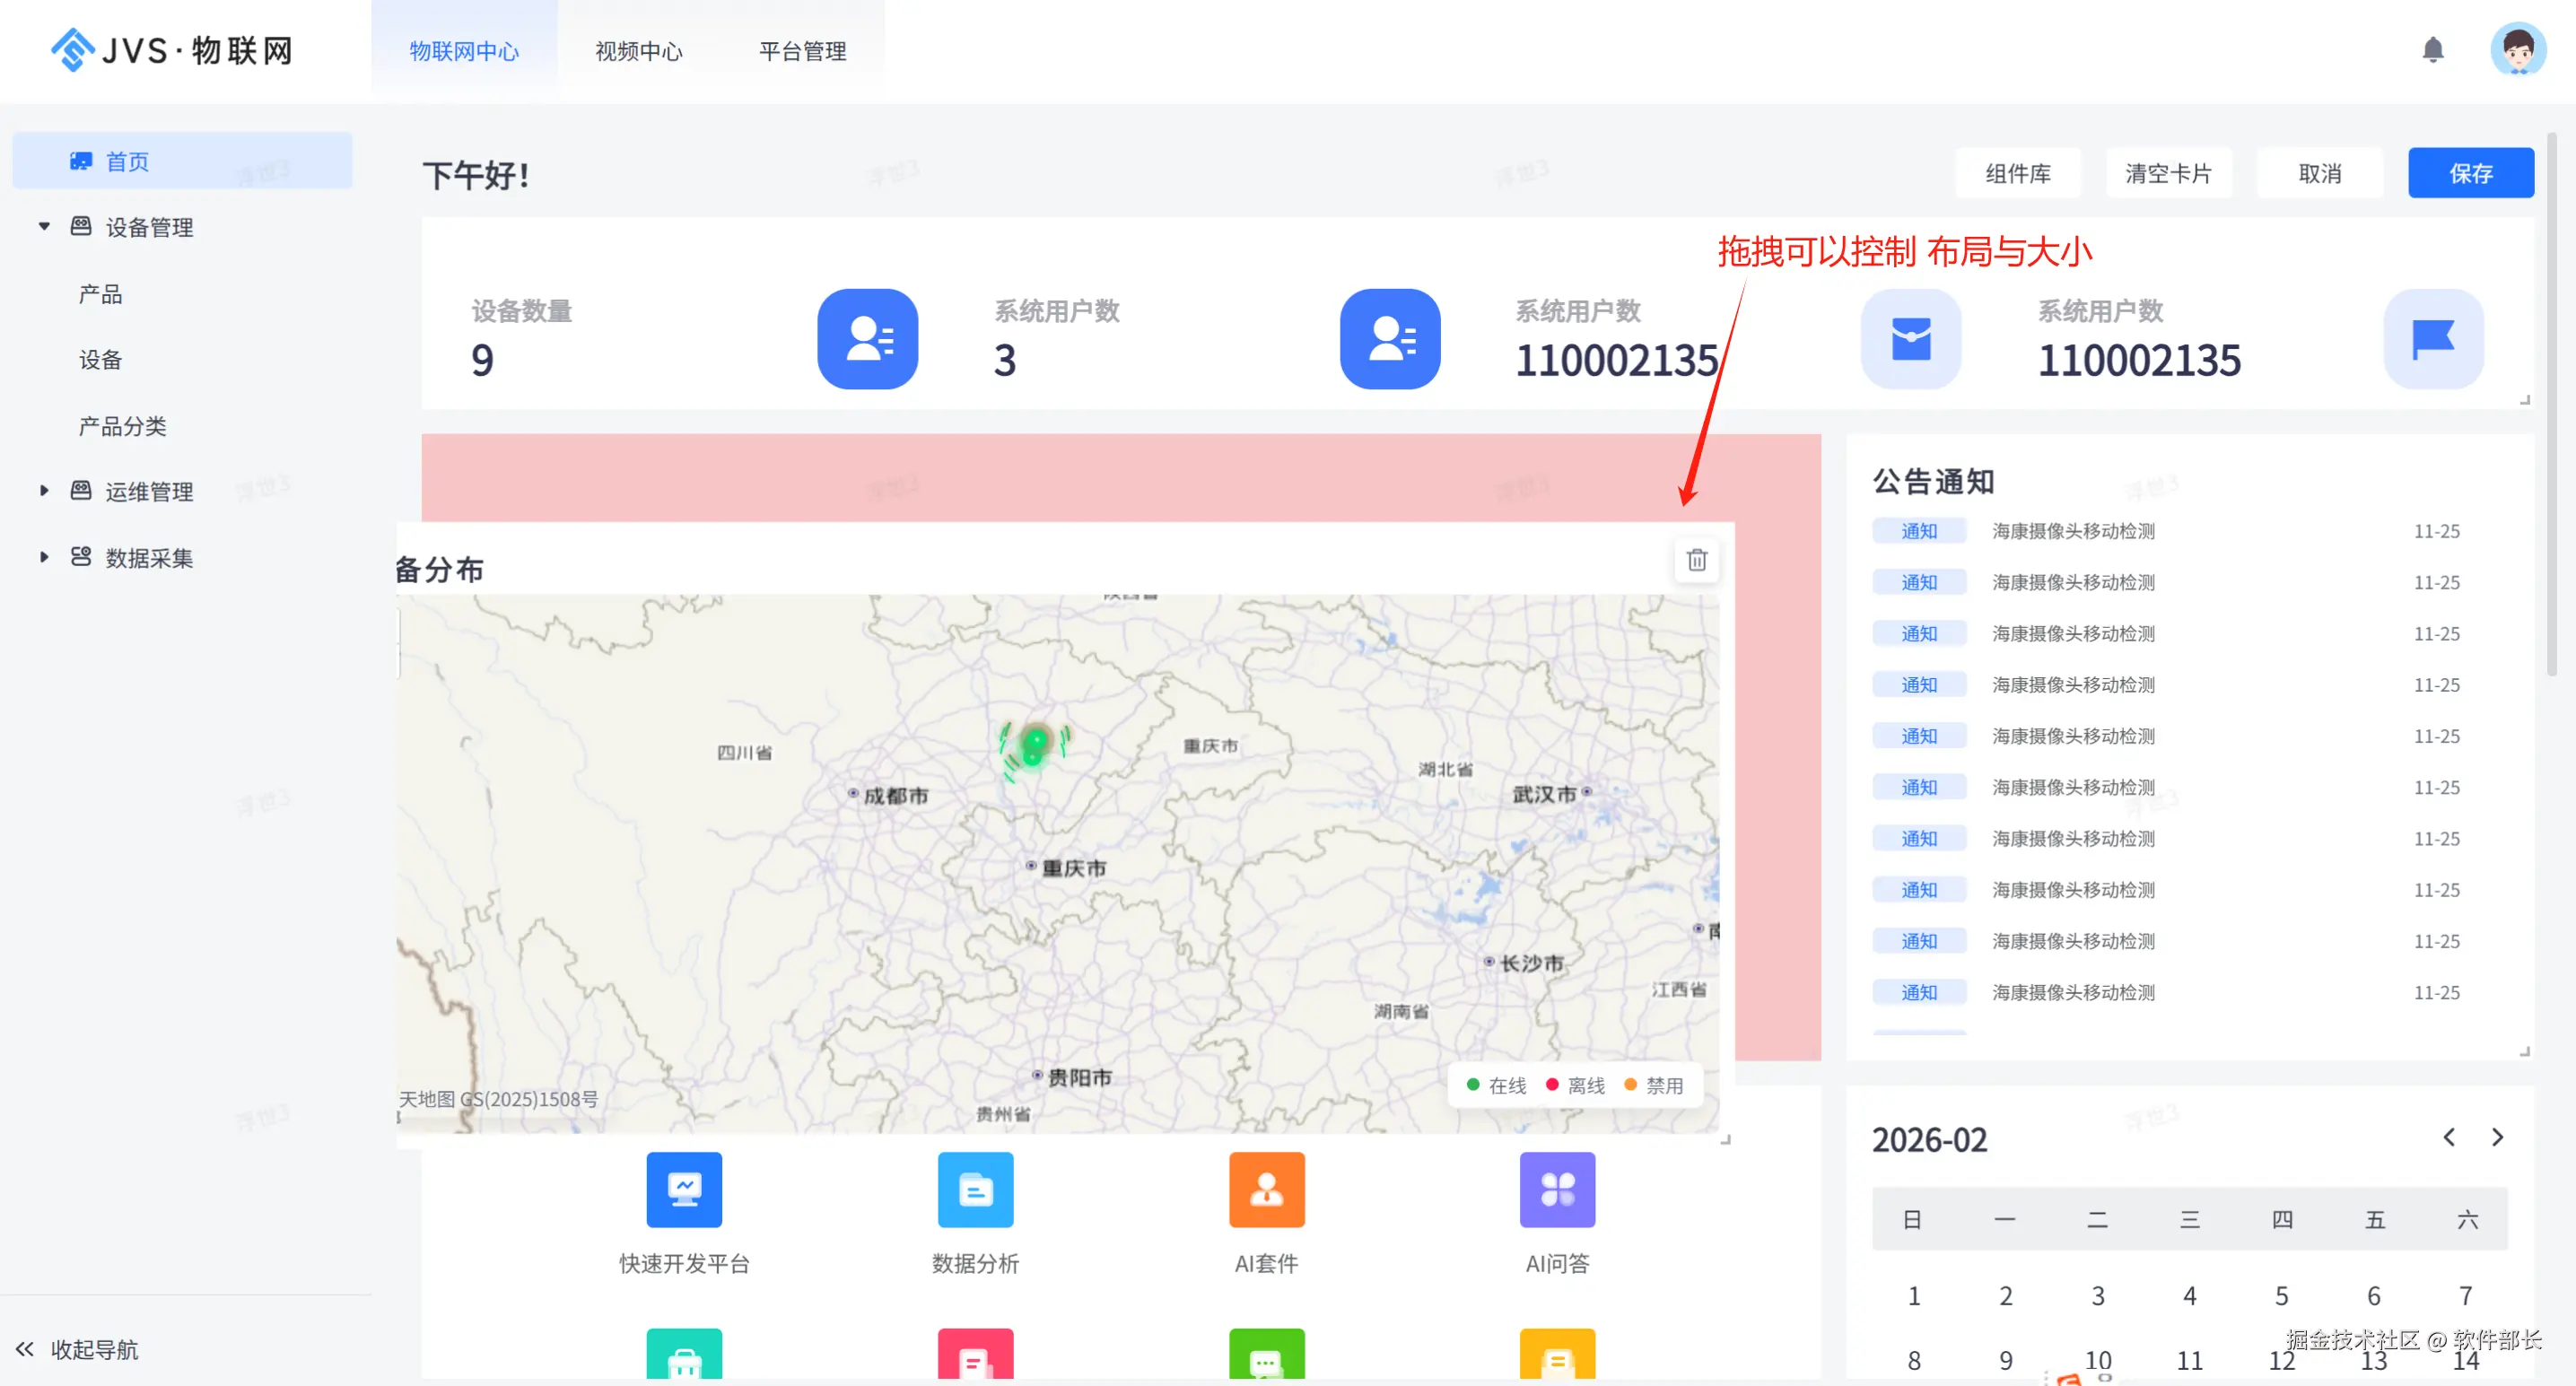Click the 设备数量 blue user icon
Image resolution: width=2576 pixels, height=1386 pixels.
[867, 339]
